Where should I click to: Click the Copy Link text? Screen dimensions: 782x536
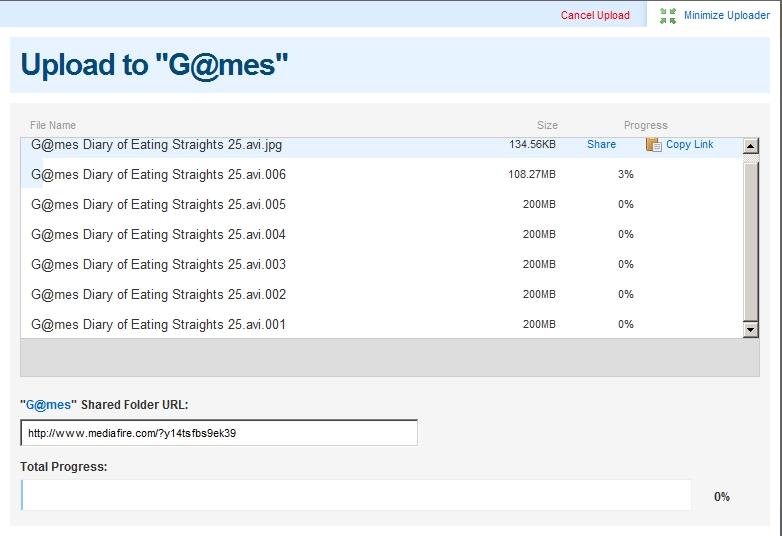click(689, 145)
